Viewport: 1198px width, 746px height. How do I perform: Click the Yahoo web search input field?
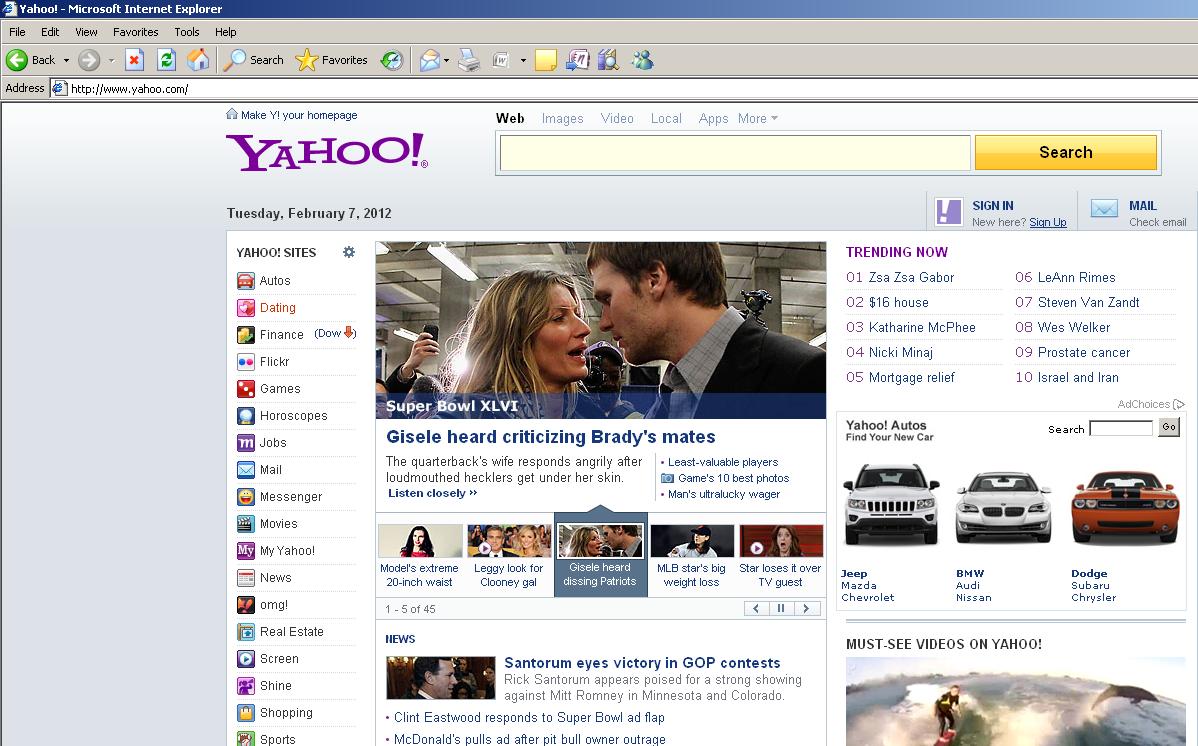(734, 153)
